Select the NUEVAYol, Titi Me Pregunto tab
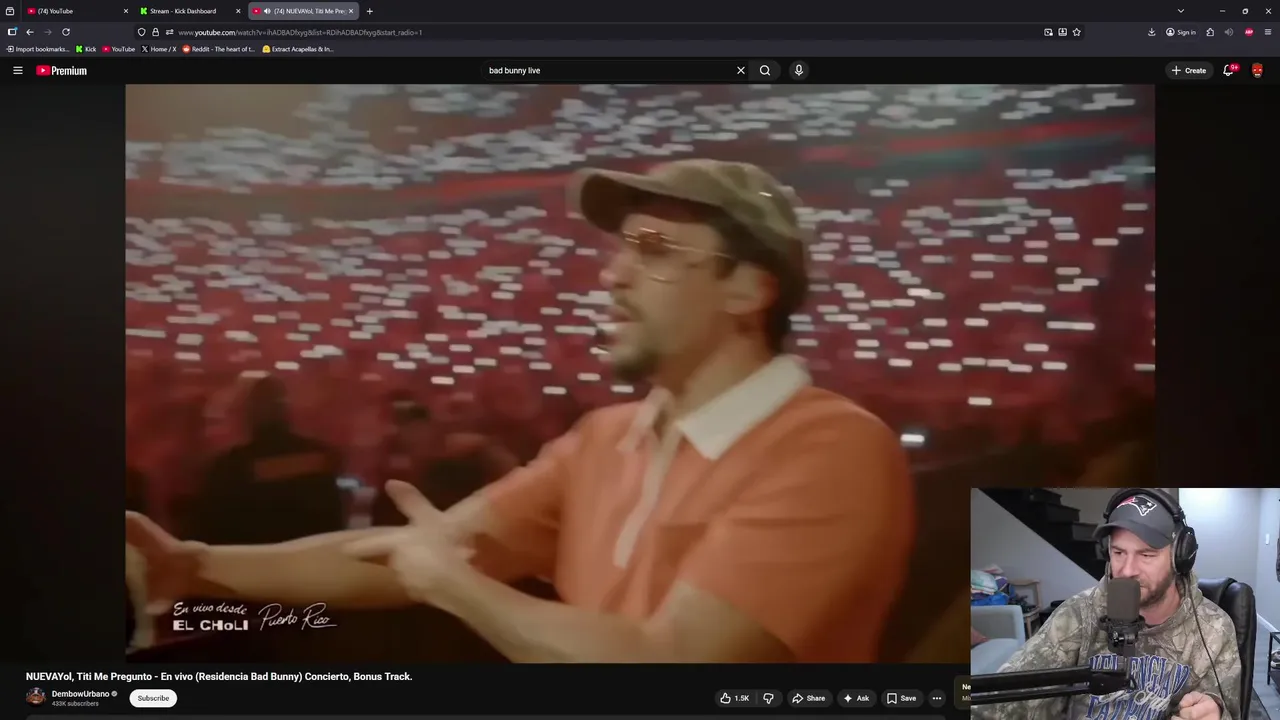This screenshot has width=1280, height=720. pos(303,11)
